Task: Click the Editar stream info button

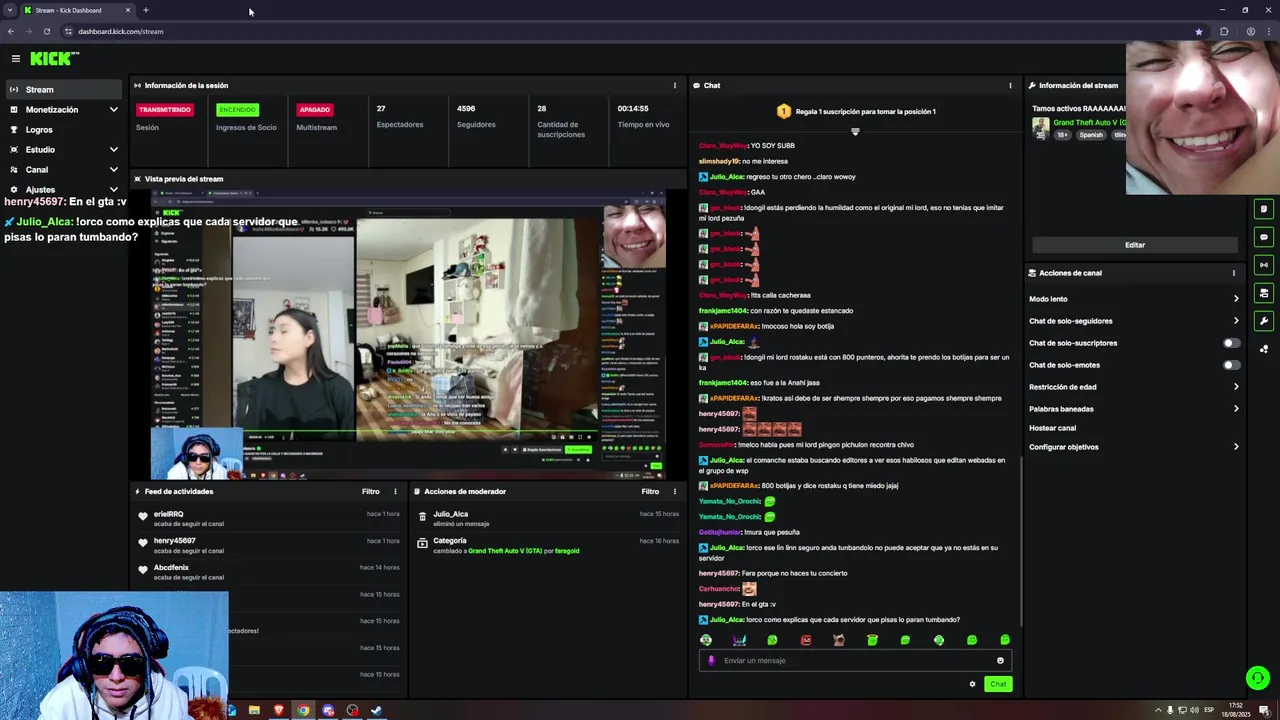Action: click(x=1134, y=244)
